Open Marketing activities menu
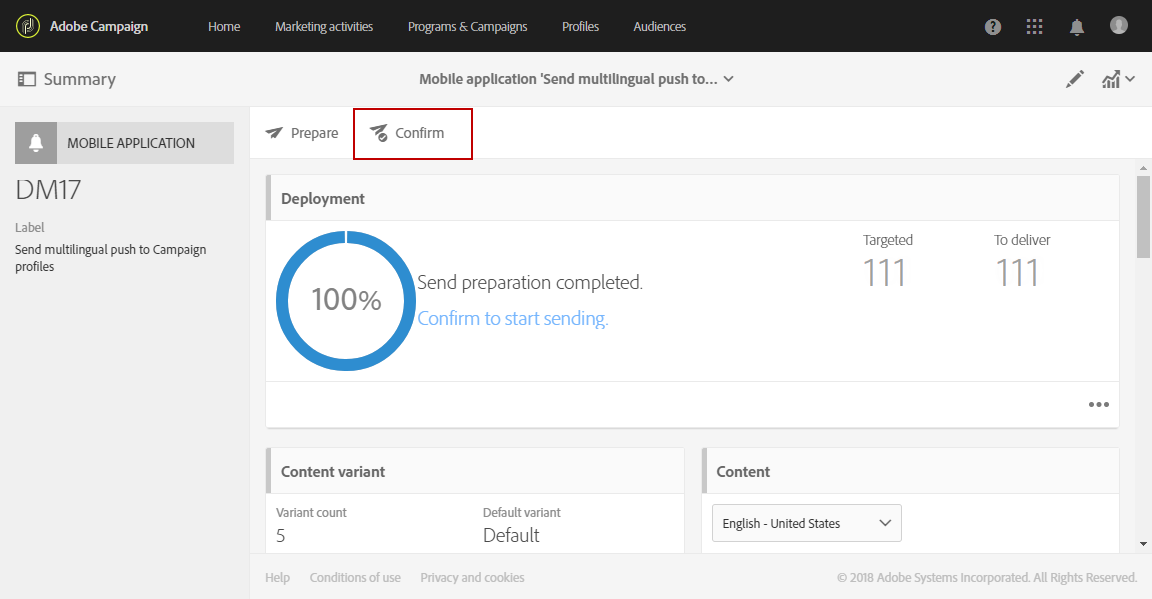 (x=324, y=26)
